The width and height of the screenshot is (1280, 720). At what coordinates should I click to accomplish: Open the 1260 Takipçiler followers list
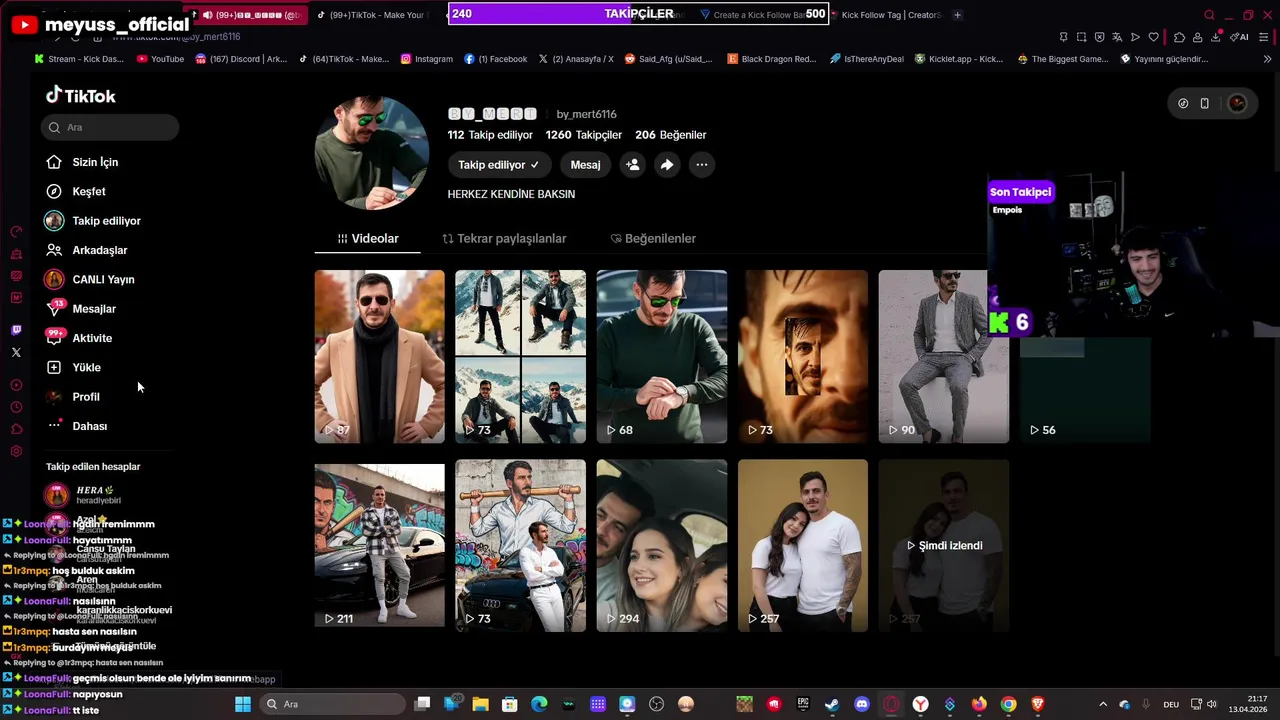[x=584, y=135]
